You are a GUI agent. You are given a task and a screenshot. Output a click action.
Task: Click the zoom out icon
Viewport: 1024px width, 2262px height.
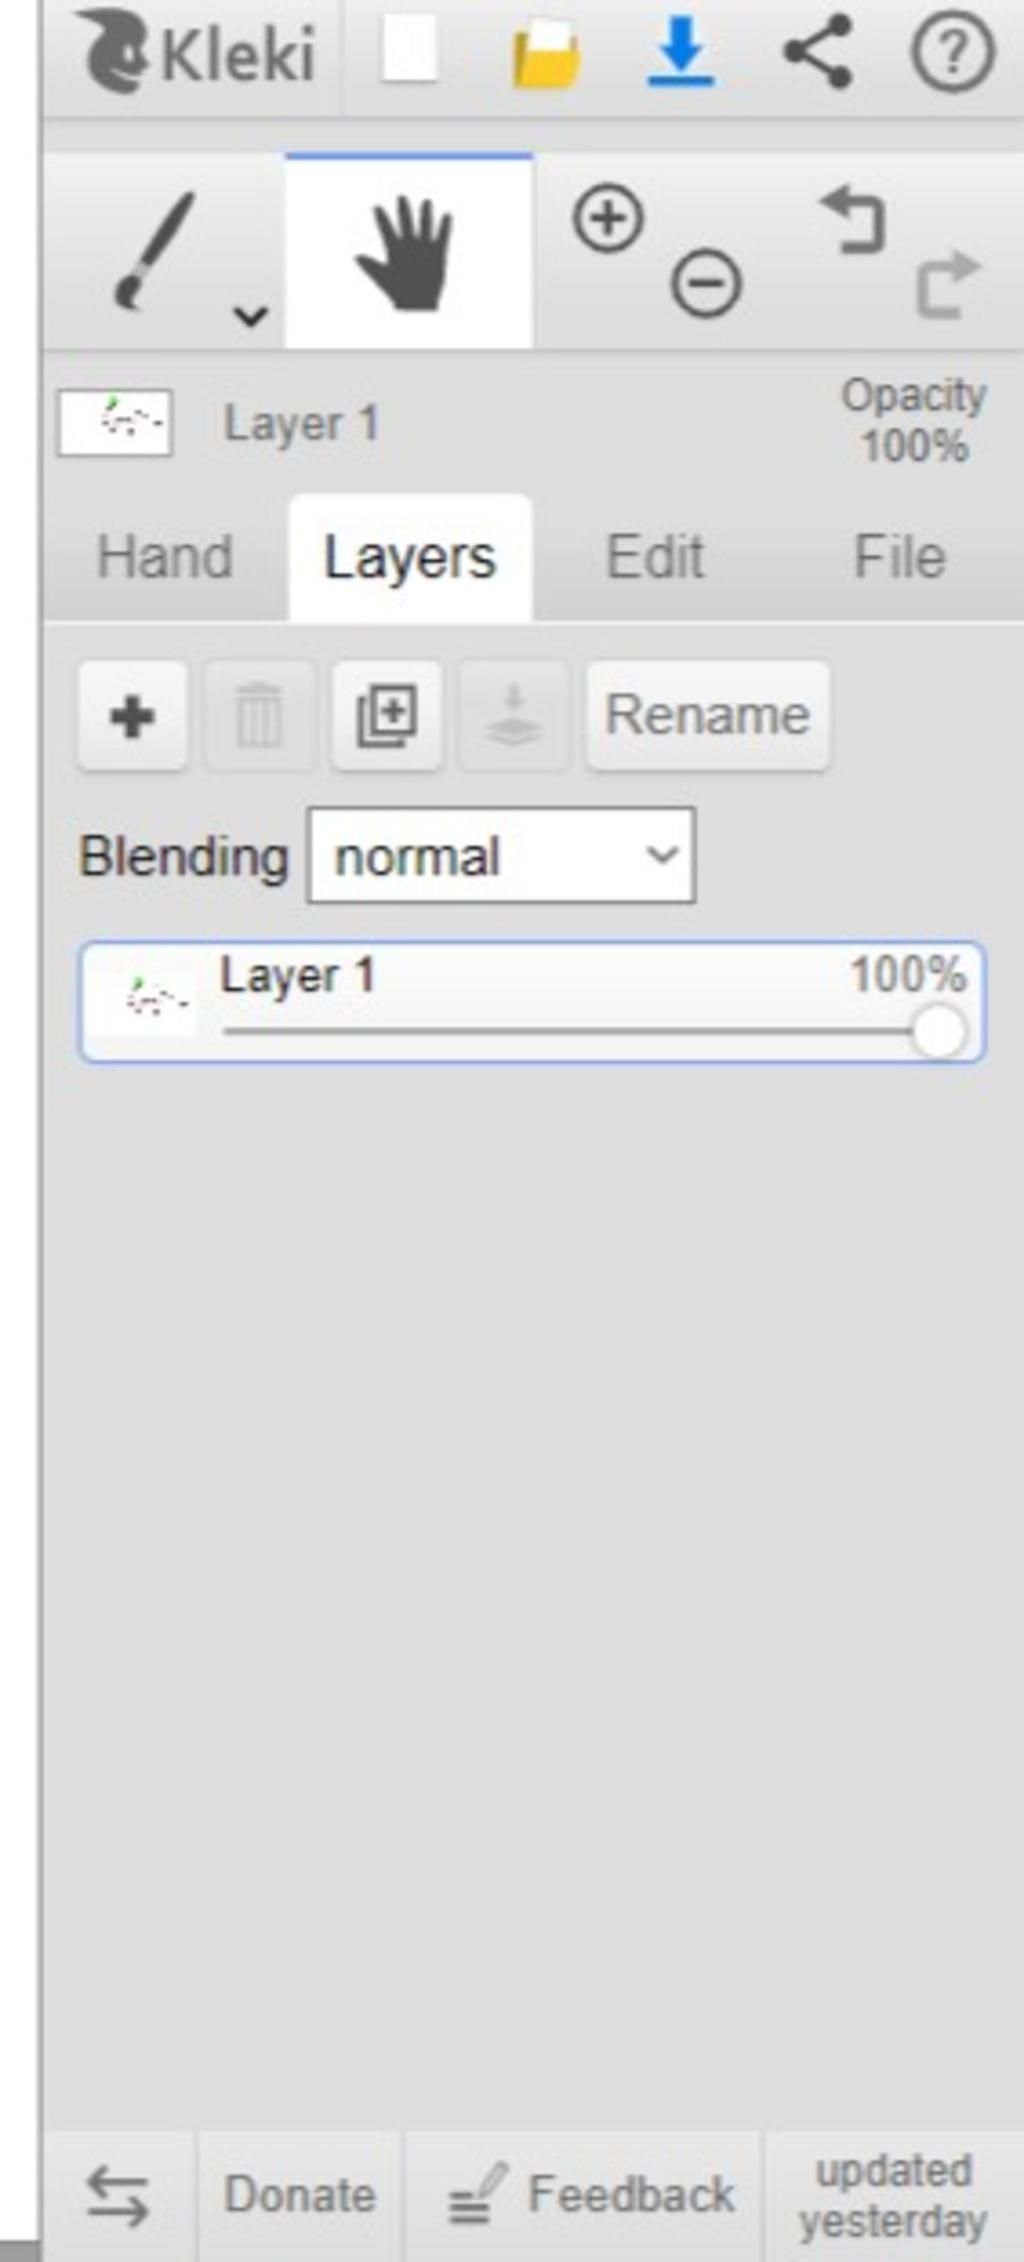click(x=706, y=284)
